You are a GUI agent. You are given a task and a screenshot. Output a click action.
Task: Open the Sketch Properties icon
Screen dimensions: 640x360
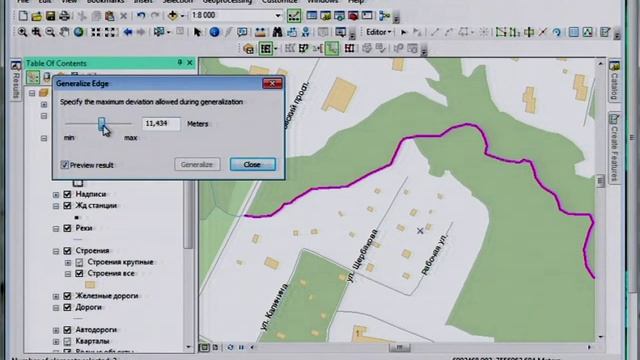coord(588,32)
